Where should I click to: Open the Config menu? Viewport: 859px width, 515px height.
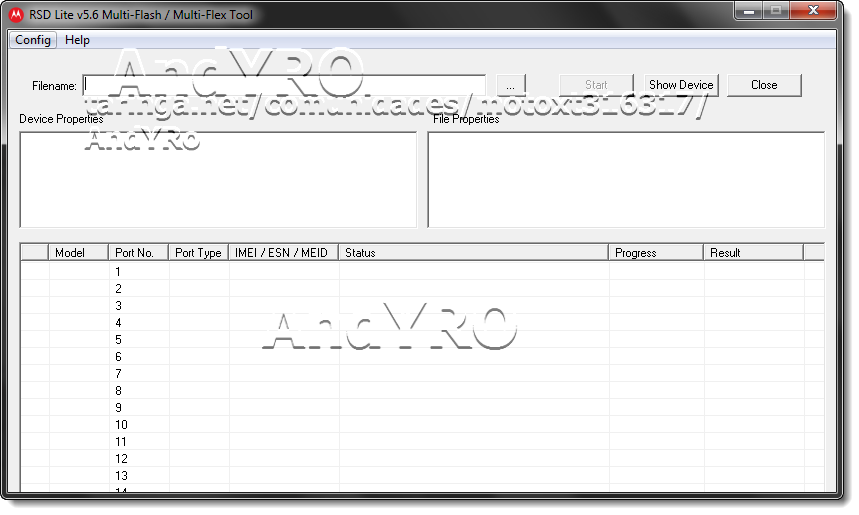(33, 40)
